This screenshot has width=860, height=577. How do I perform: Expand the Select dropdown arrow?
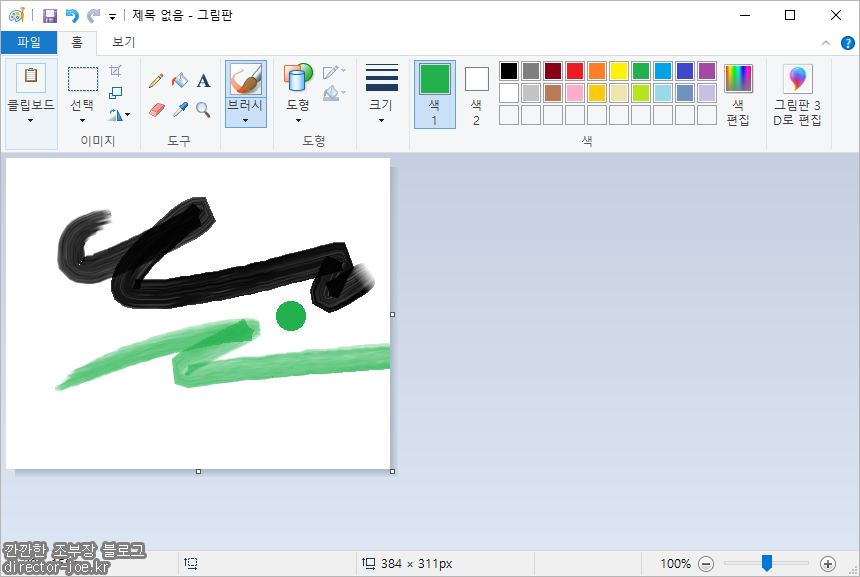(x=83, y=120)
